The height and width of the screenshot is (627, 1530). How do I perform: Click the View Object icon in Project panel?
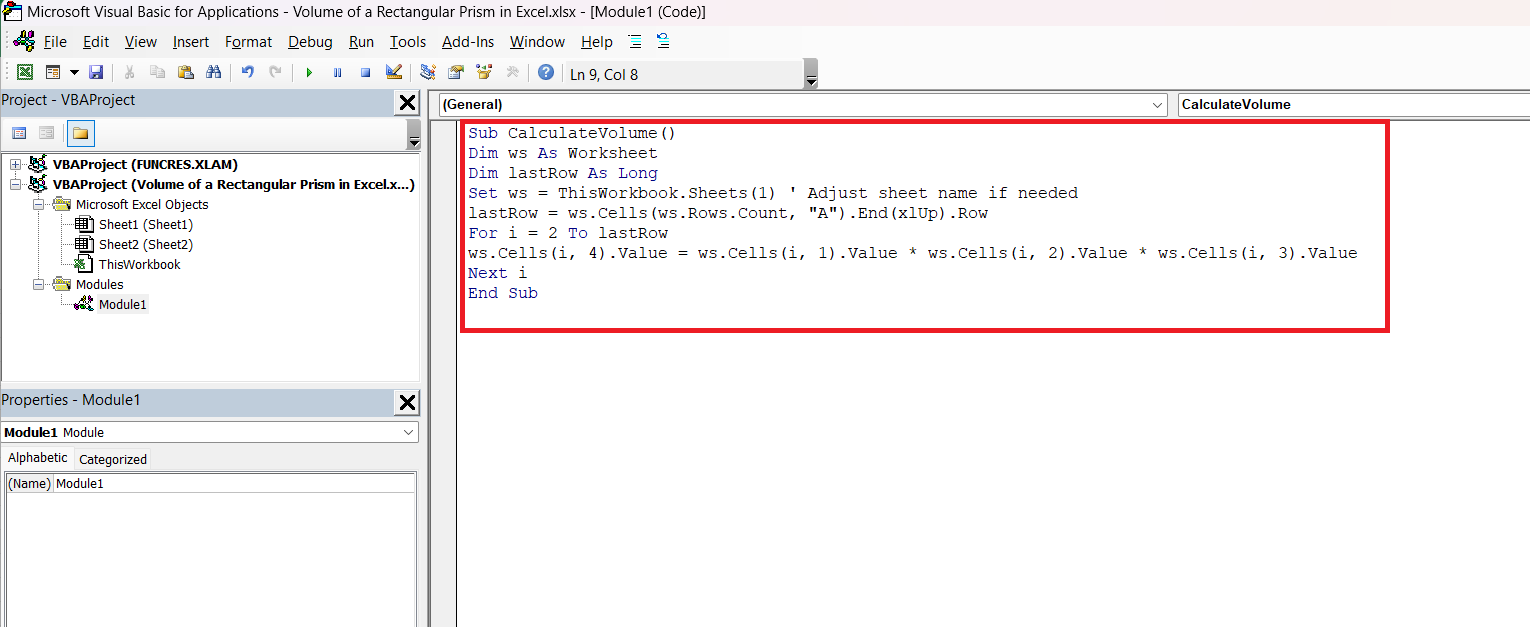point(46,133)
